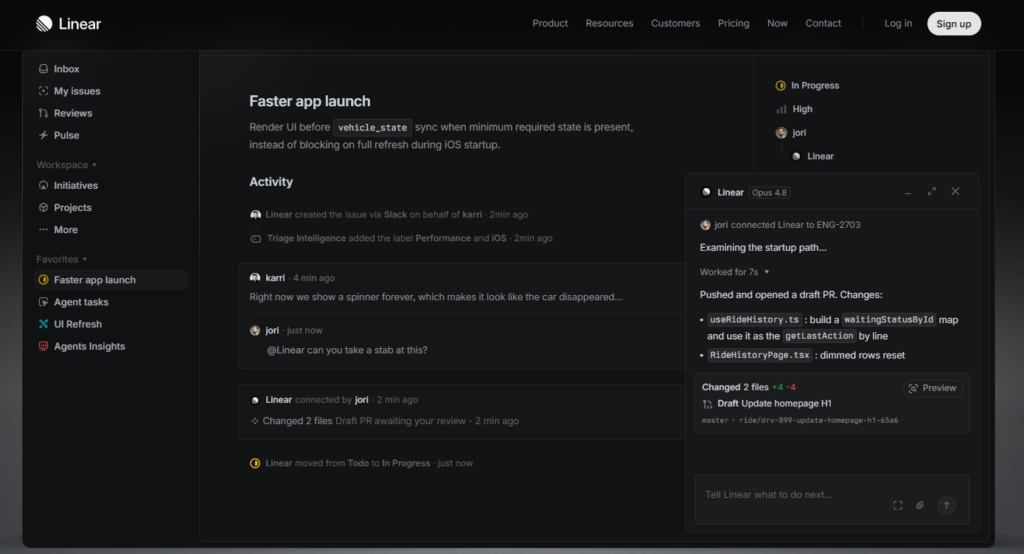
Task: Open 'Draft Update homepage H1' pull request
Action: click(x=774, y=404)
